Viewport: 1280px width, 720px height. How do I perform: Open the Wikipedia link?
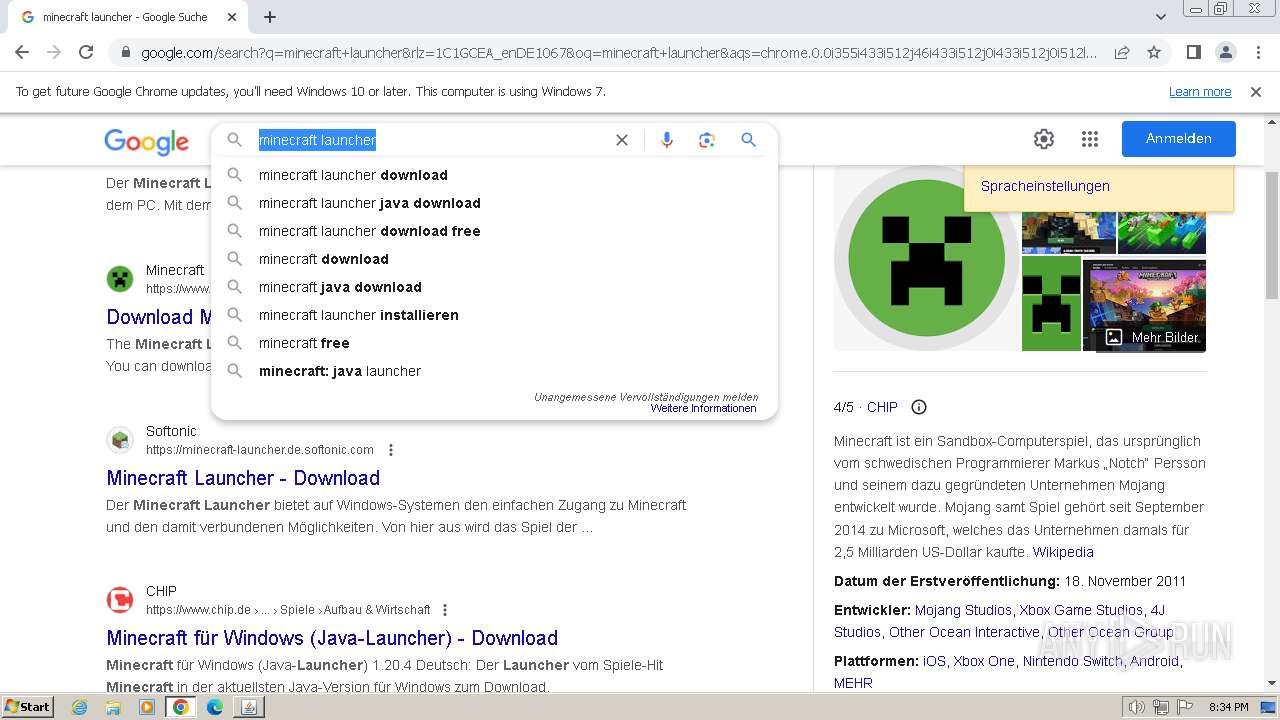(1063, 552)
